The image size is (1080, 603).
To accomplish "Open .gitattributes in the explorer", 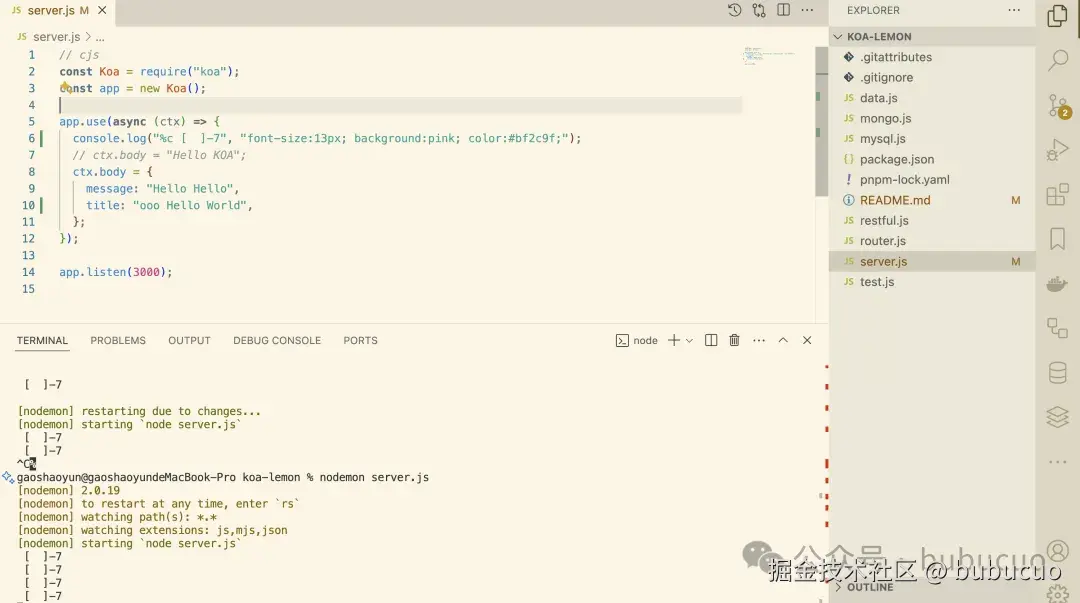I will coord(931,57).
